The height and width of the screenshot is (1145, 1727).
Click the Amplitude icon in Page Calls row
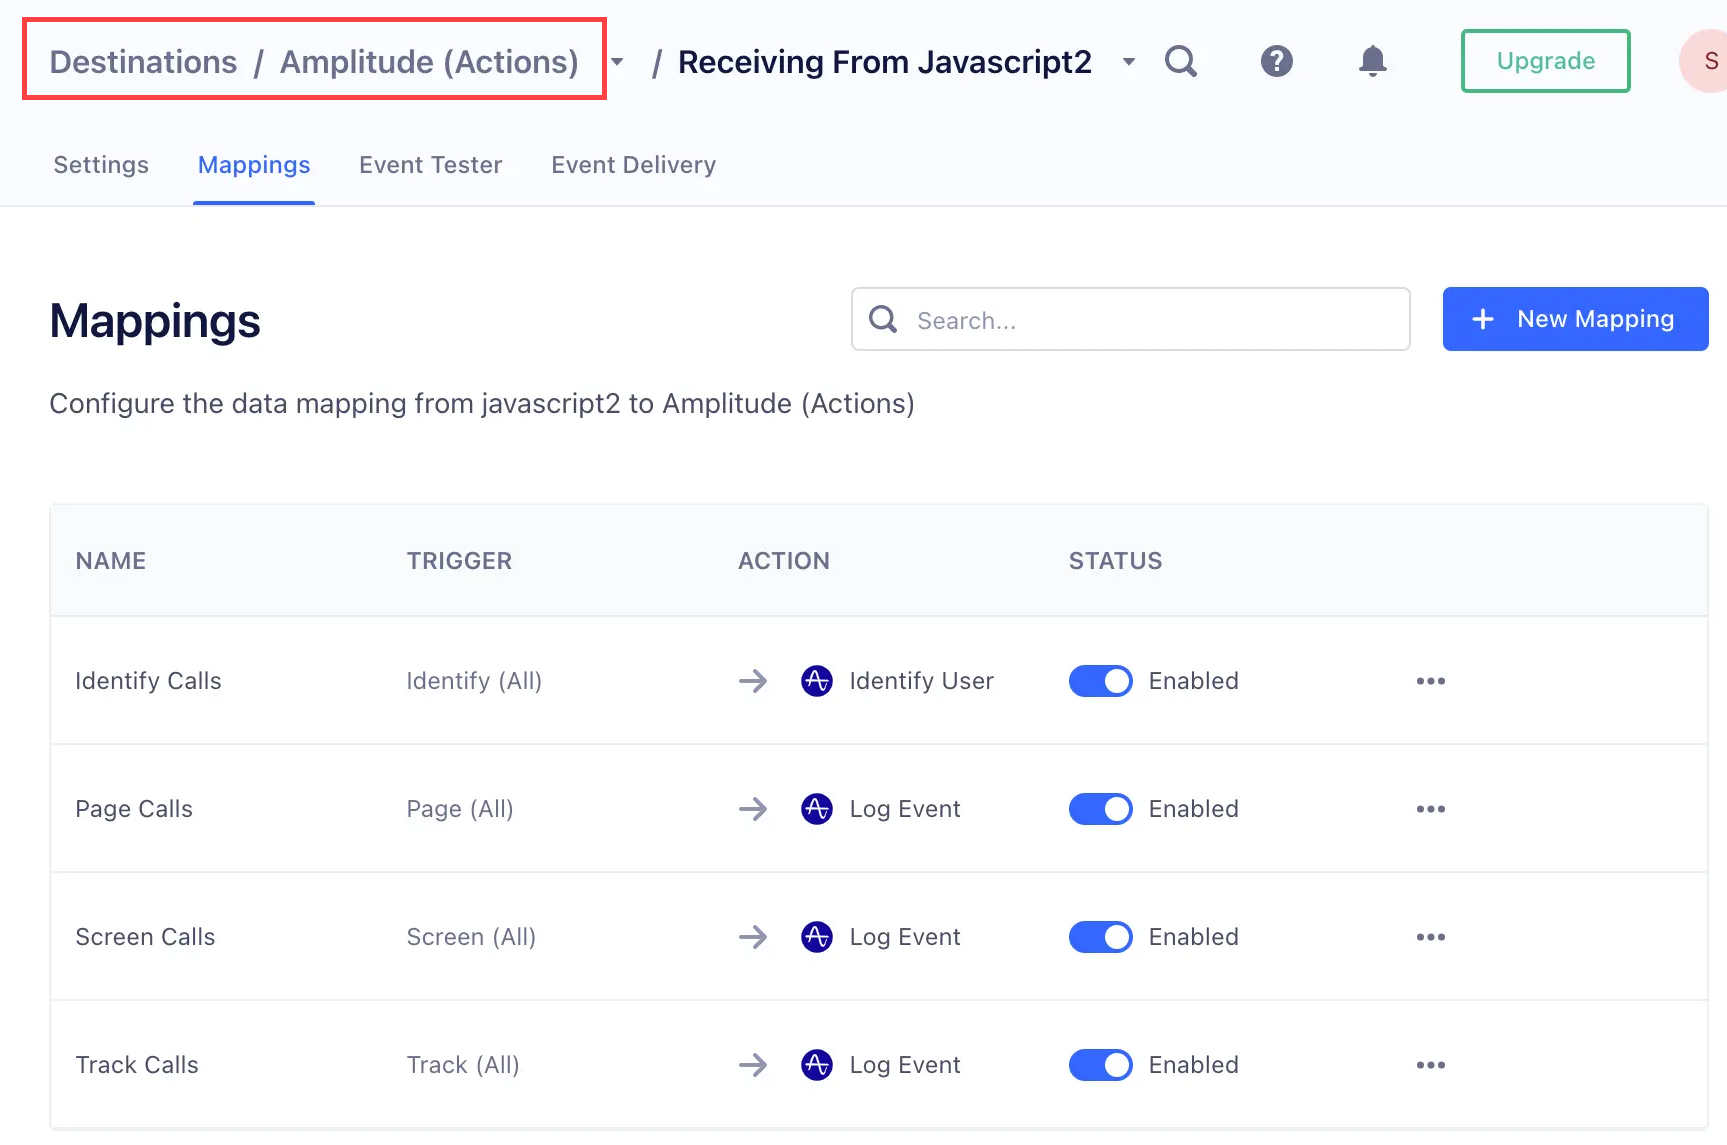(817, 809)
